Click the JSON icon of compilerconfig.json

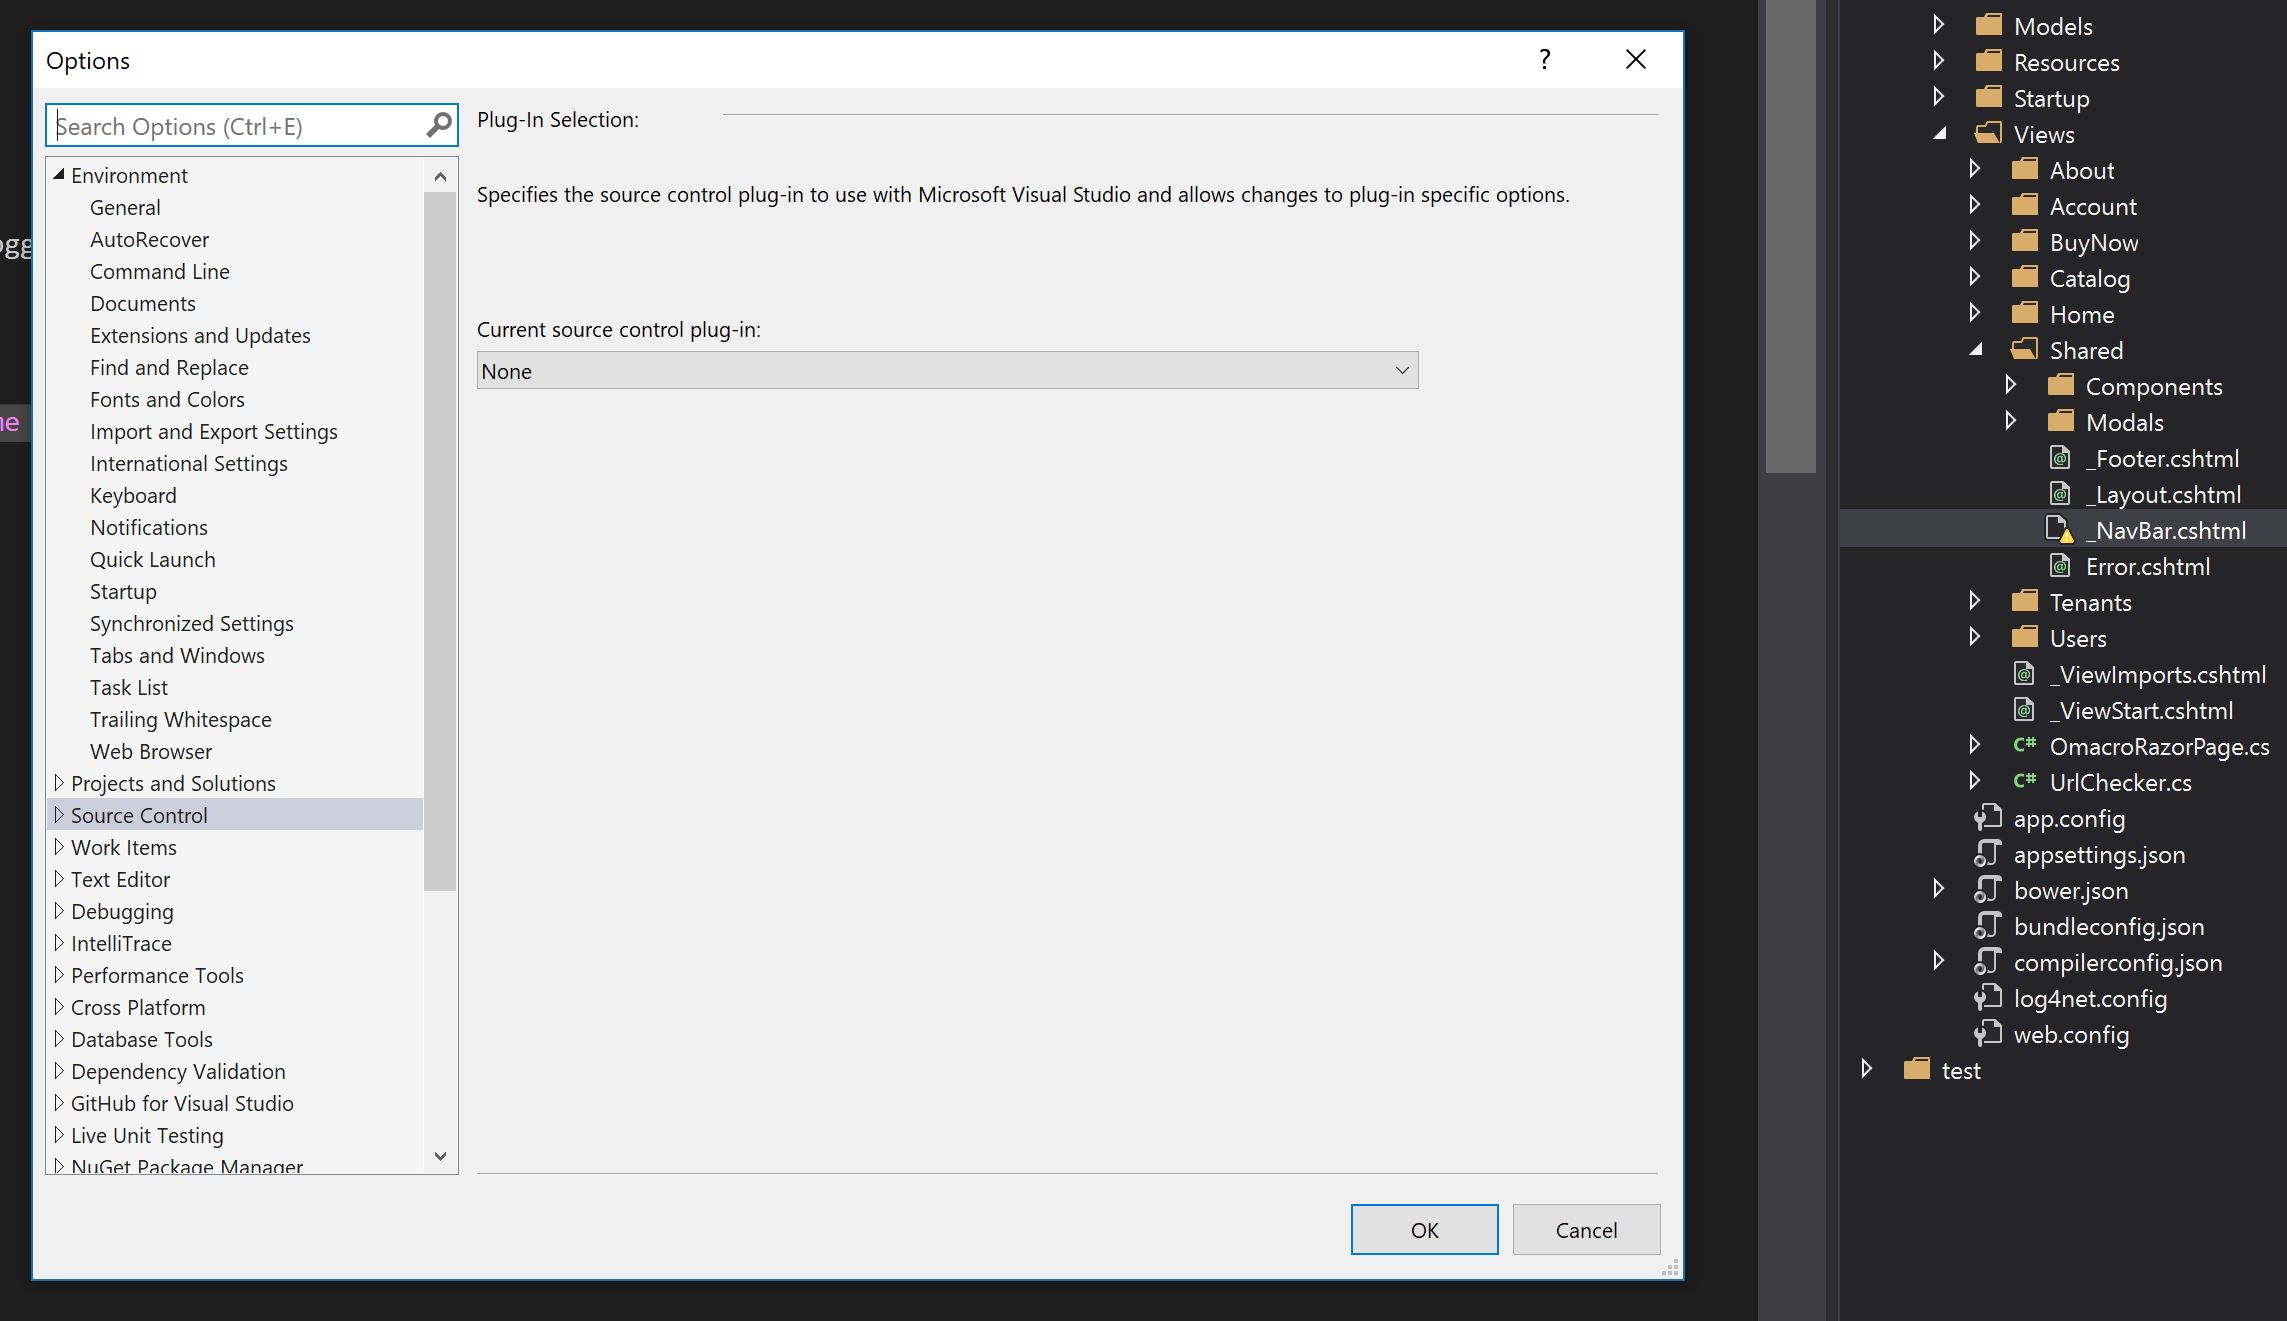[1988, 962]
